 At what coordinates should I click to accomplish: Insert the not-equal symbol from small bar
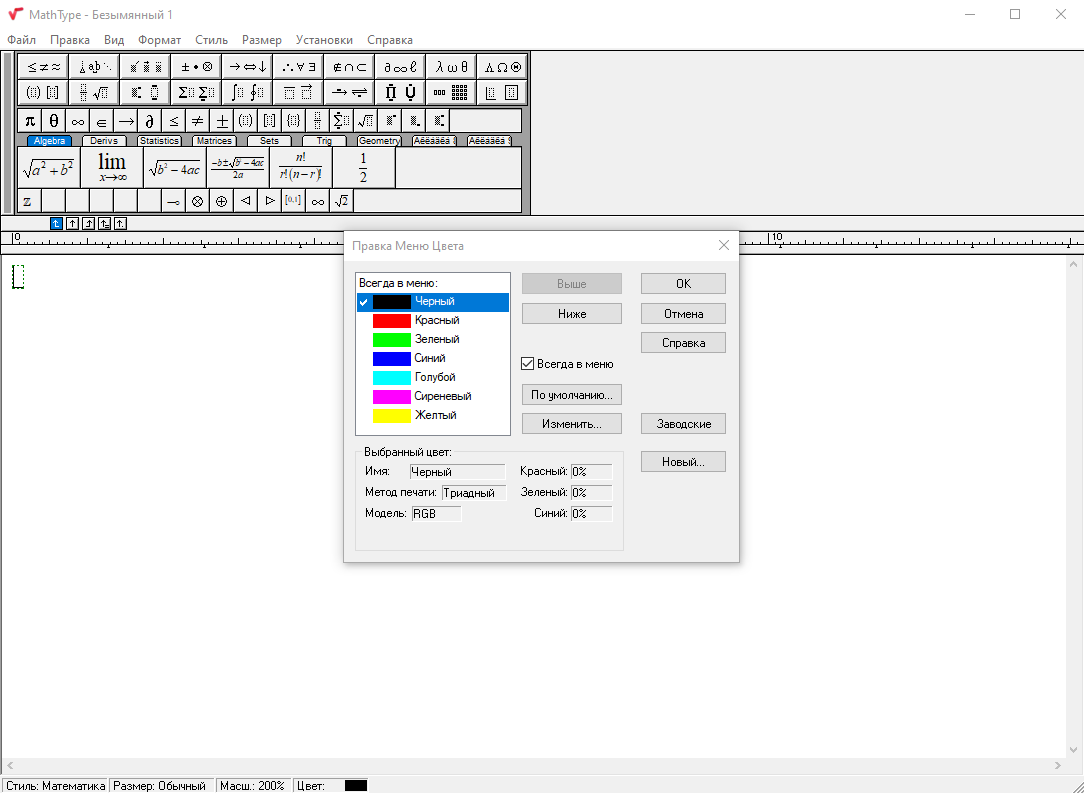tap(198, 121)
